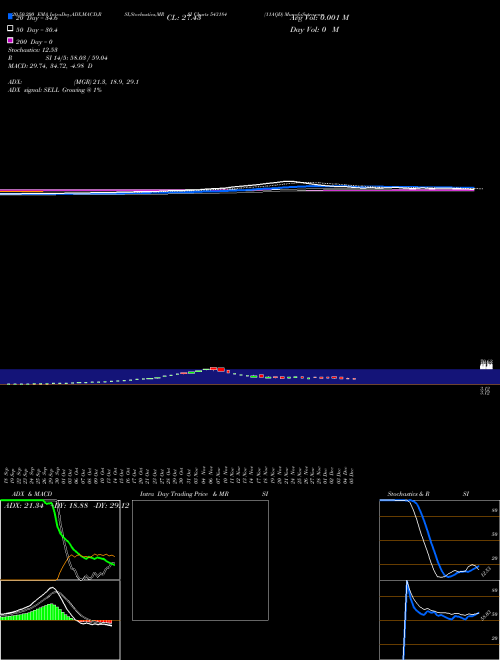The width and height of the screenshot is (500, 660).
Task: Click the 'Intra Day Trading Price & MR' title
Action: coord(184,494)
